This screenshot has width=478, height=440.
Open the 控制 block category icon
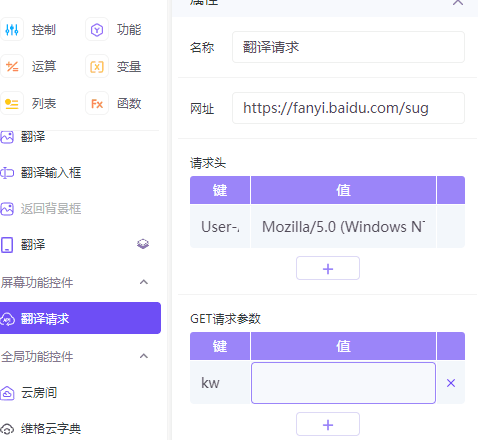12,30
